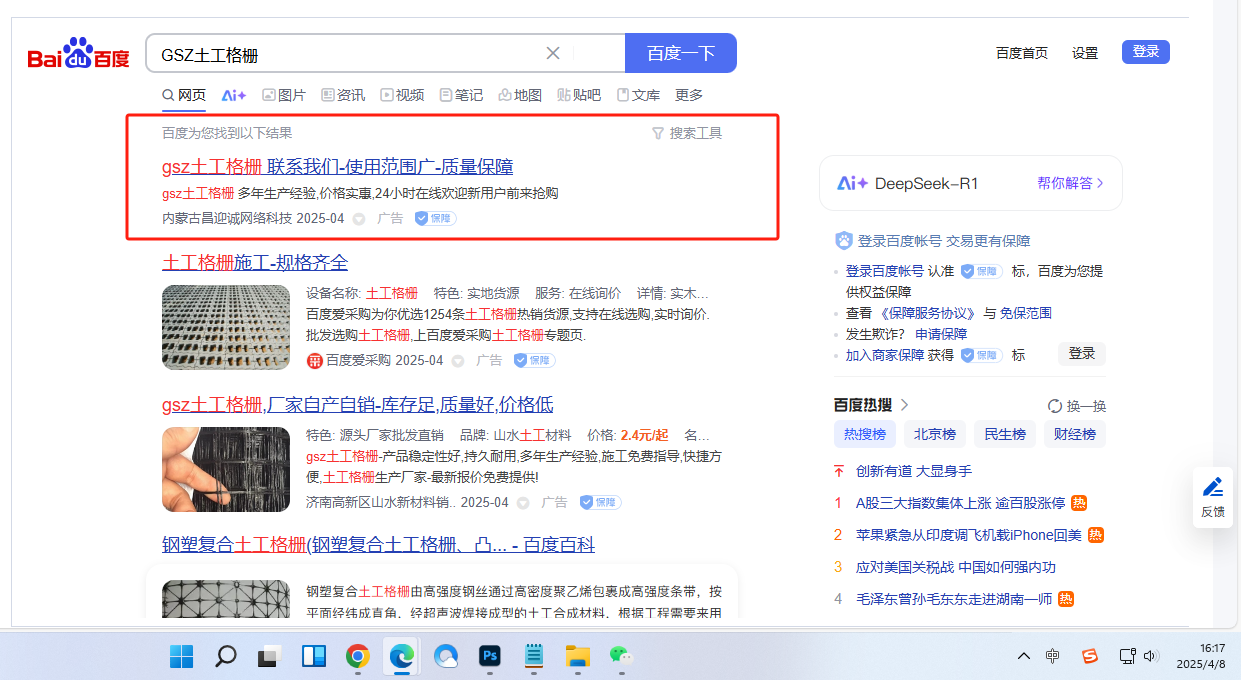Screen dimensions: 1241x680
Task: Expand the 搜索工具 filter options
Action: pyautogui.click(x=686, y=133)
